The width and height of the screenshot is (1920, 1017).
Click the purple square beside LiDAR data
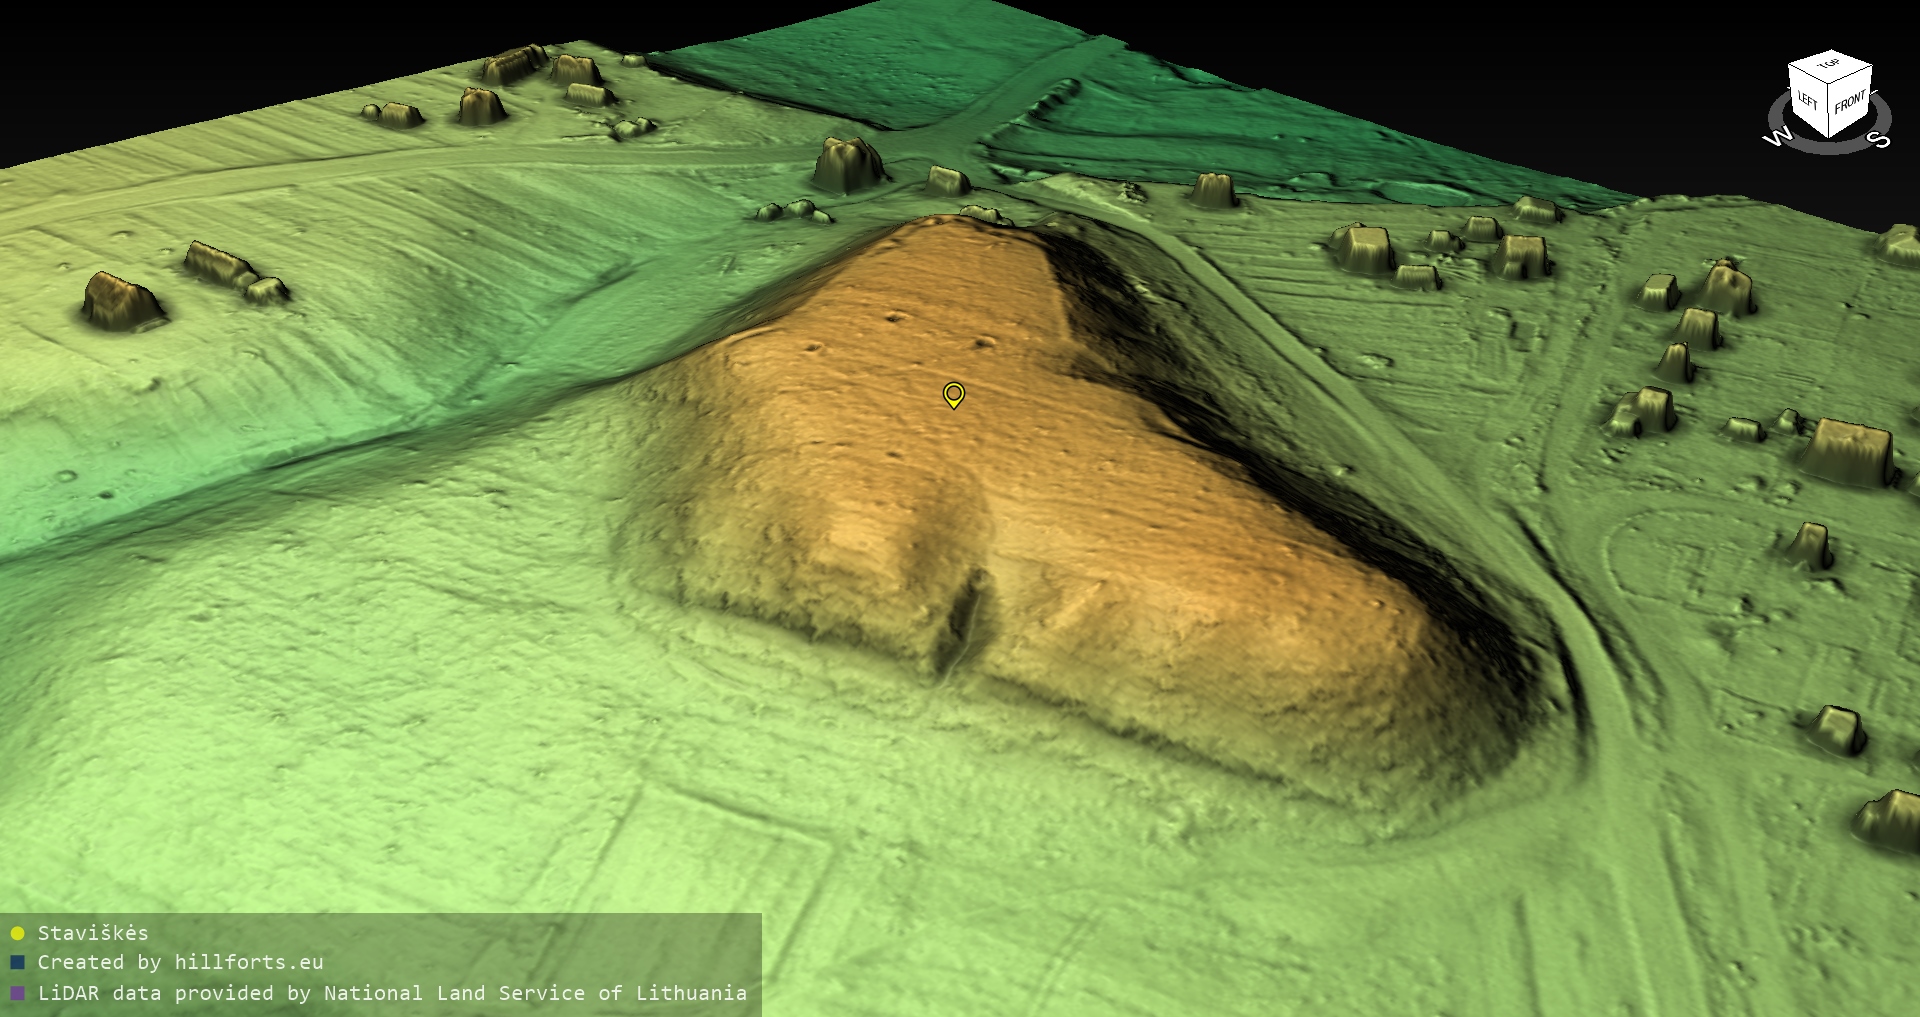click(x=17, y=993)
